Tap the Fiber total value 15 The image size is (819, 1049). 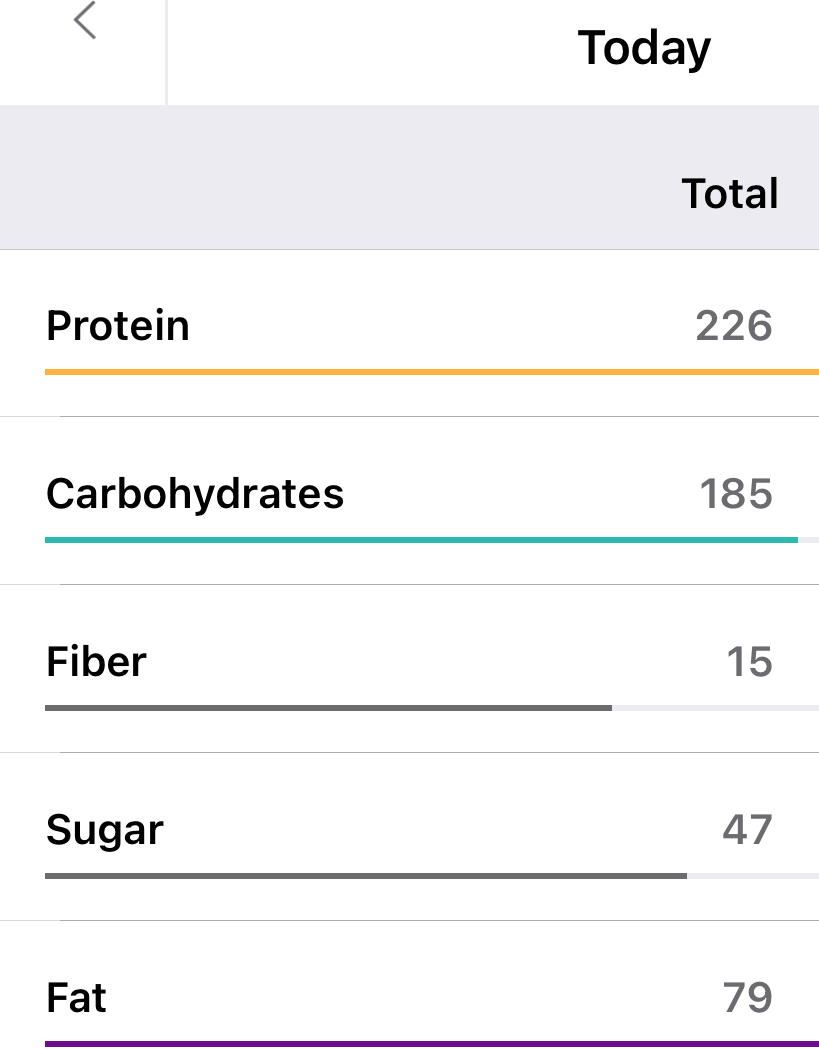tap(749, 662)
